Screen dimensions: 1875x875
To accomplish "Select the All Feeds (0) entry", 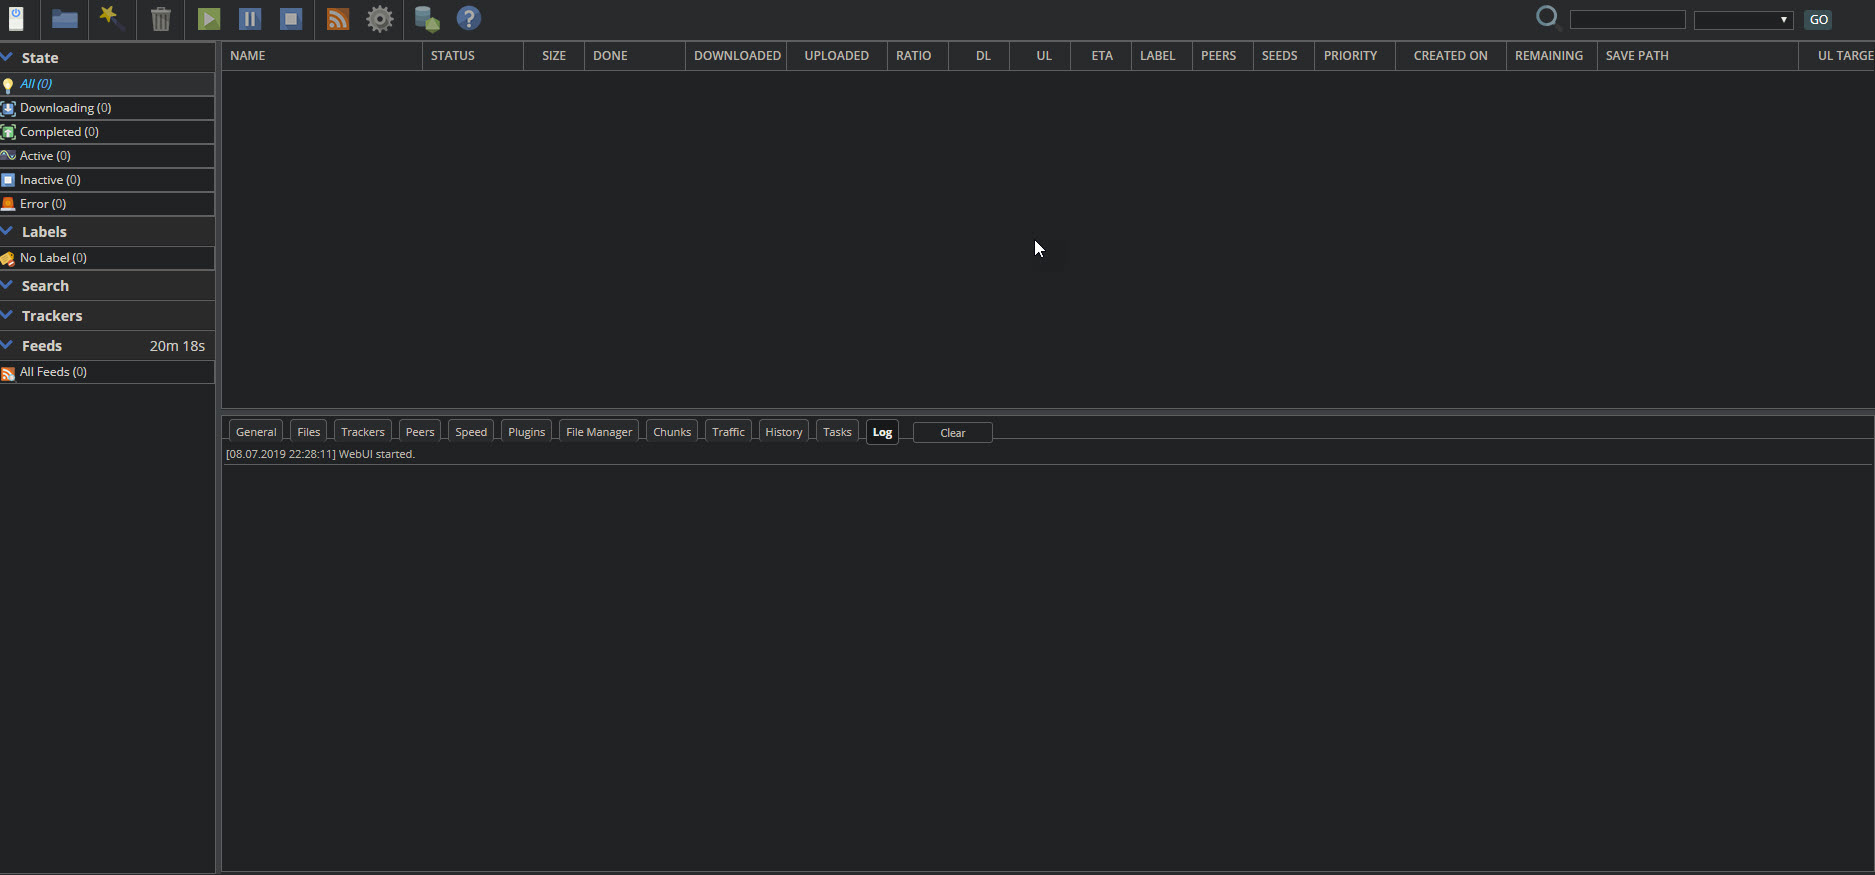I will click(x=107, y=372).
